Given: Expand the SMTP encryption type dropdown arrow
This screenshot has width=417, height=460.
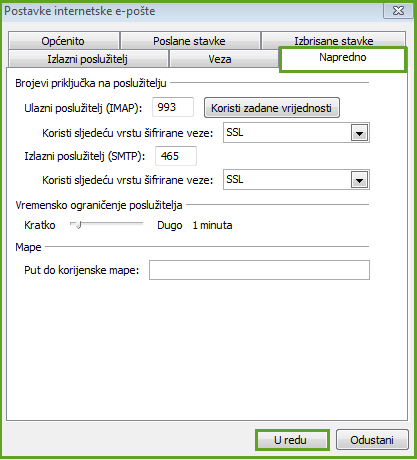Looking at the screenshot, I should point(359,180).
